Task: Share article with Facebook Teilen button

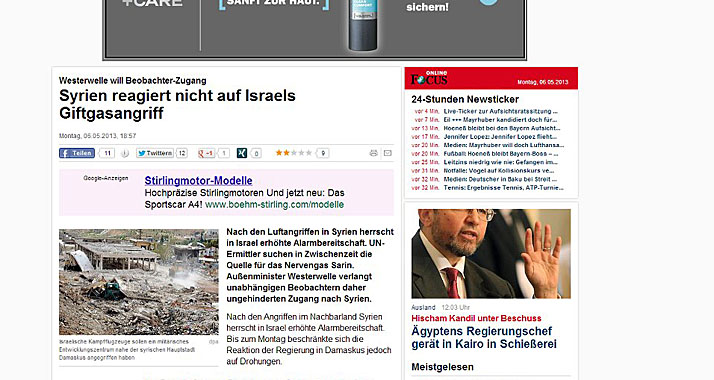Action: (77, 153)
